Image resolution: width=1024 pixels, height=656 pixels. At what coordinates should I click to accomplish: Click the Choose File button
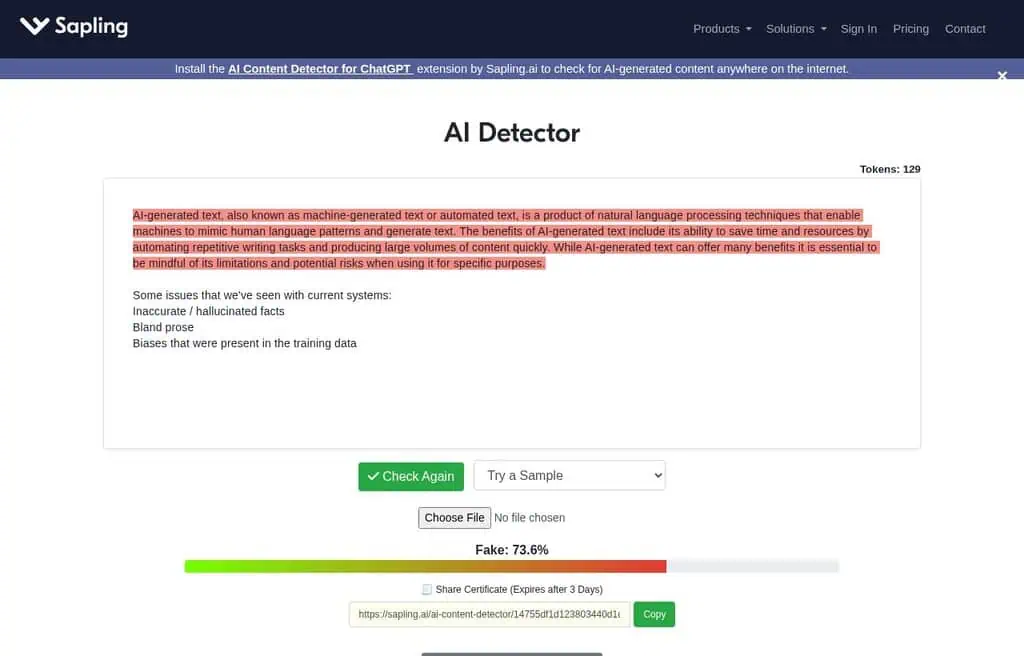tap(455, 517)
